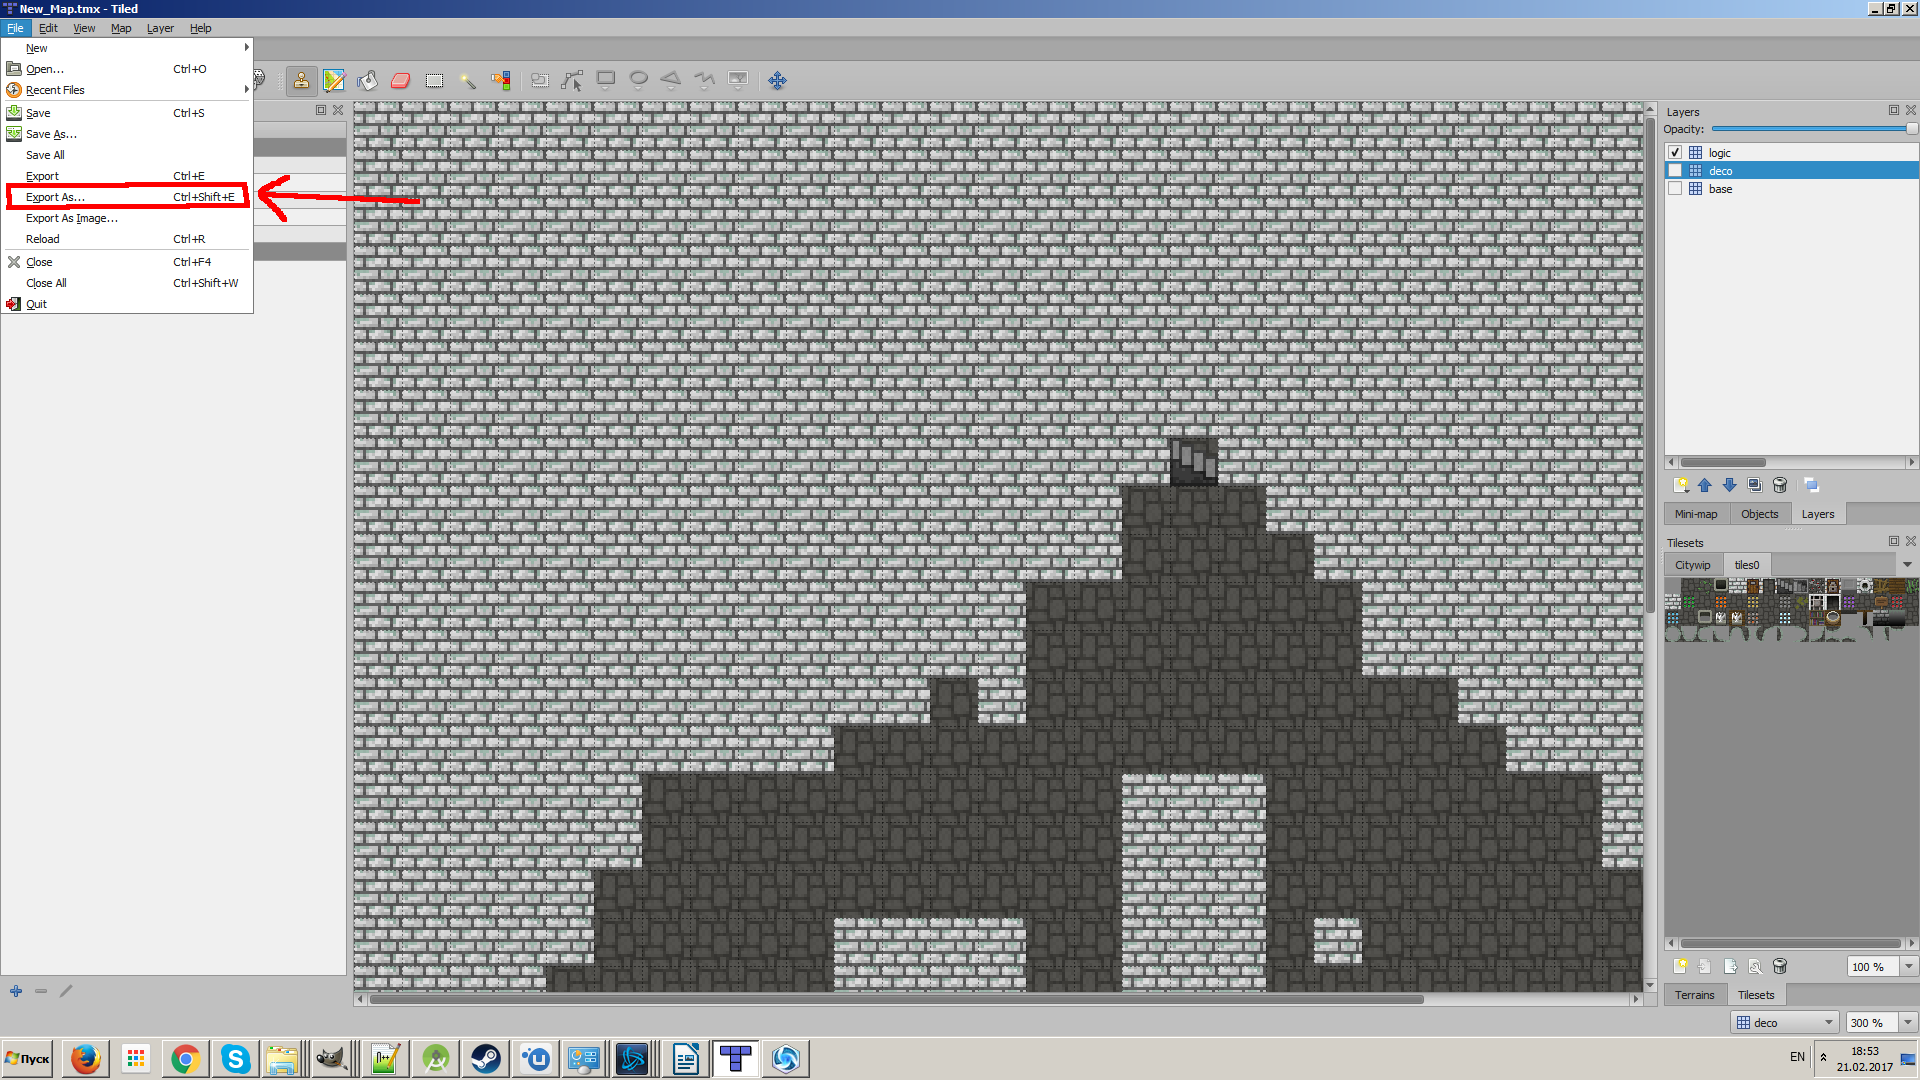1920x1080 pixels.
Task: Select the Eraser tool
Action: pyautogui.click(x=400, y=81)
